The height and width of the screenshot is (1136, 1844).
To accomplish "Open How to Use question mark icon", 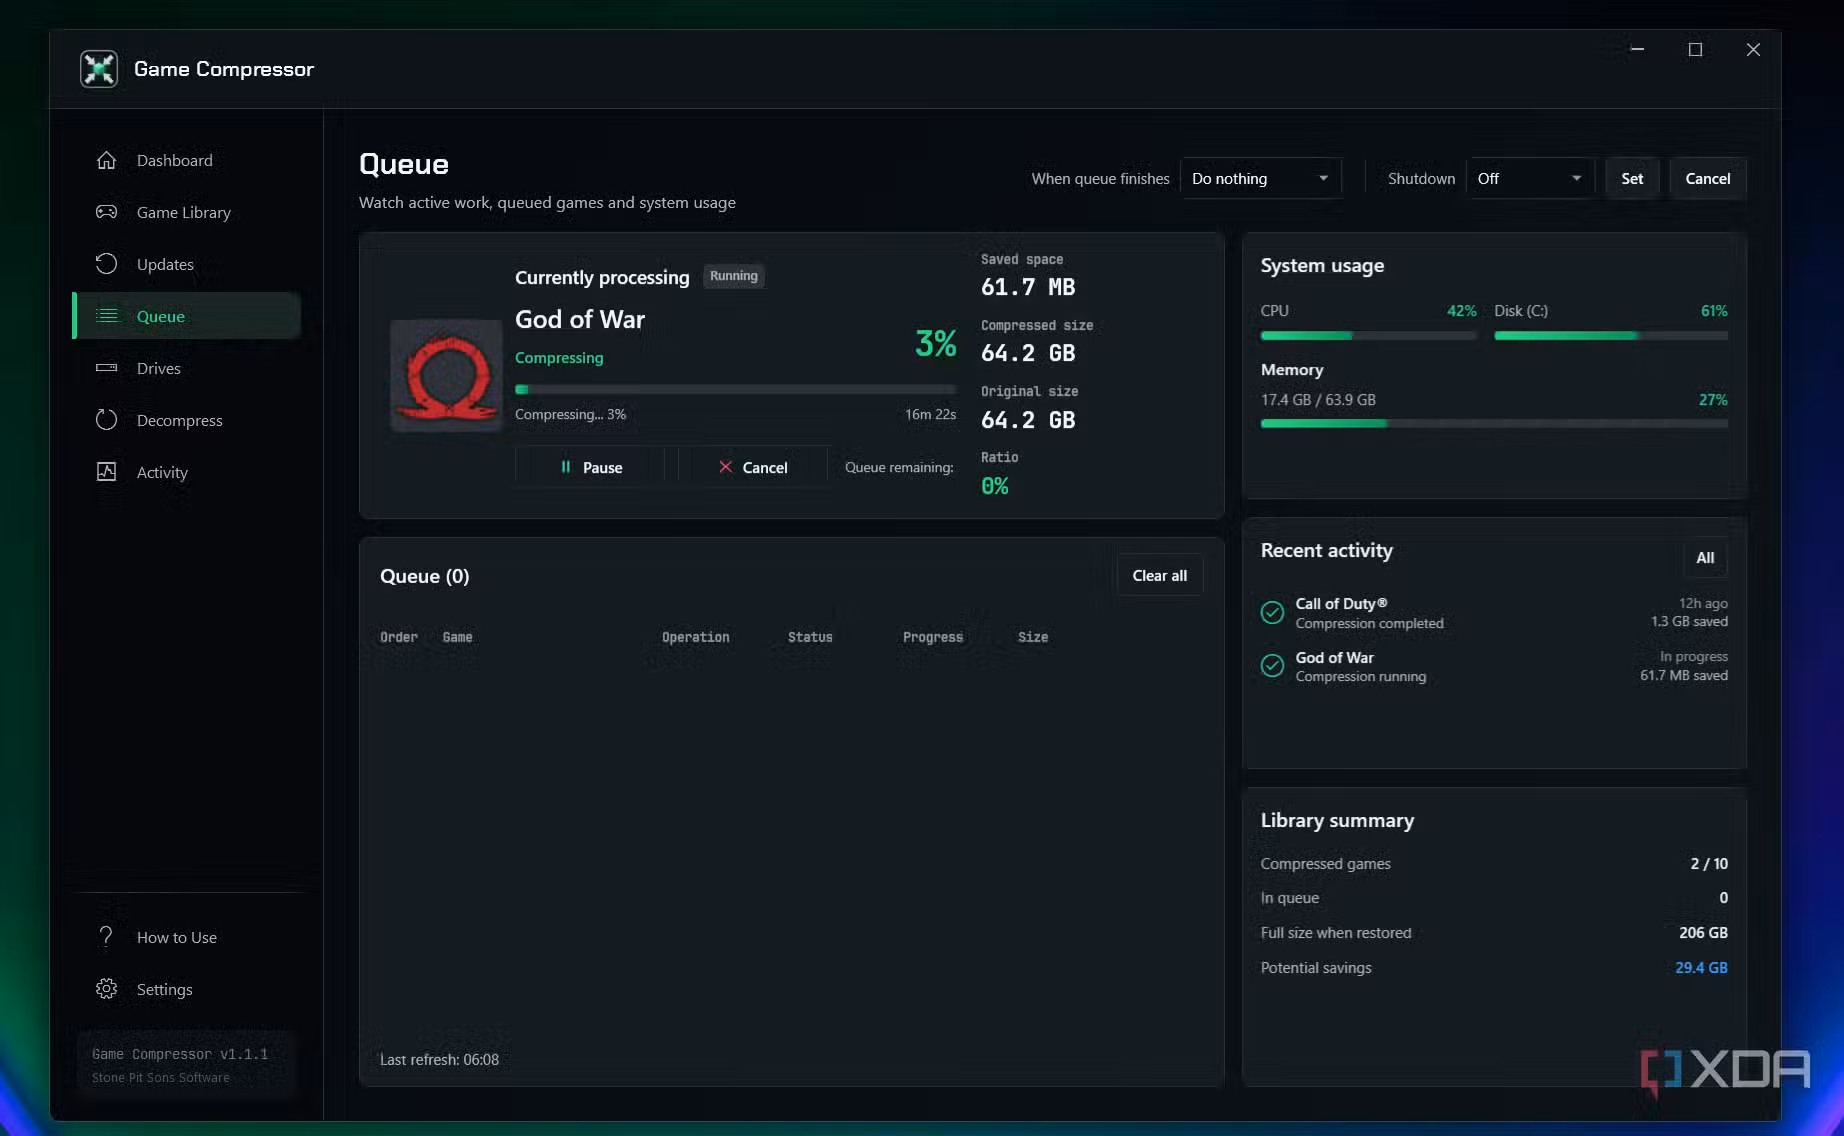I will click(106, 937).
